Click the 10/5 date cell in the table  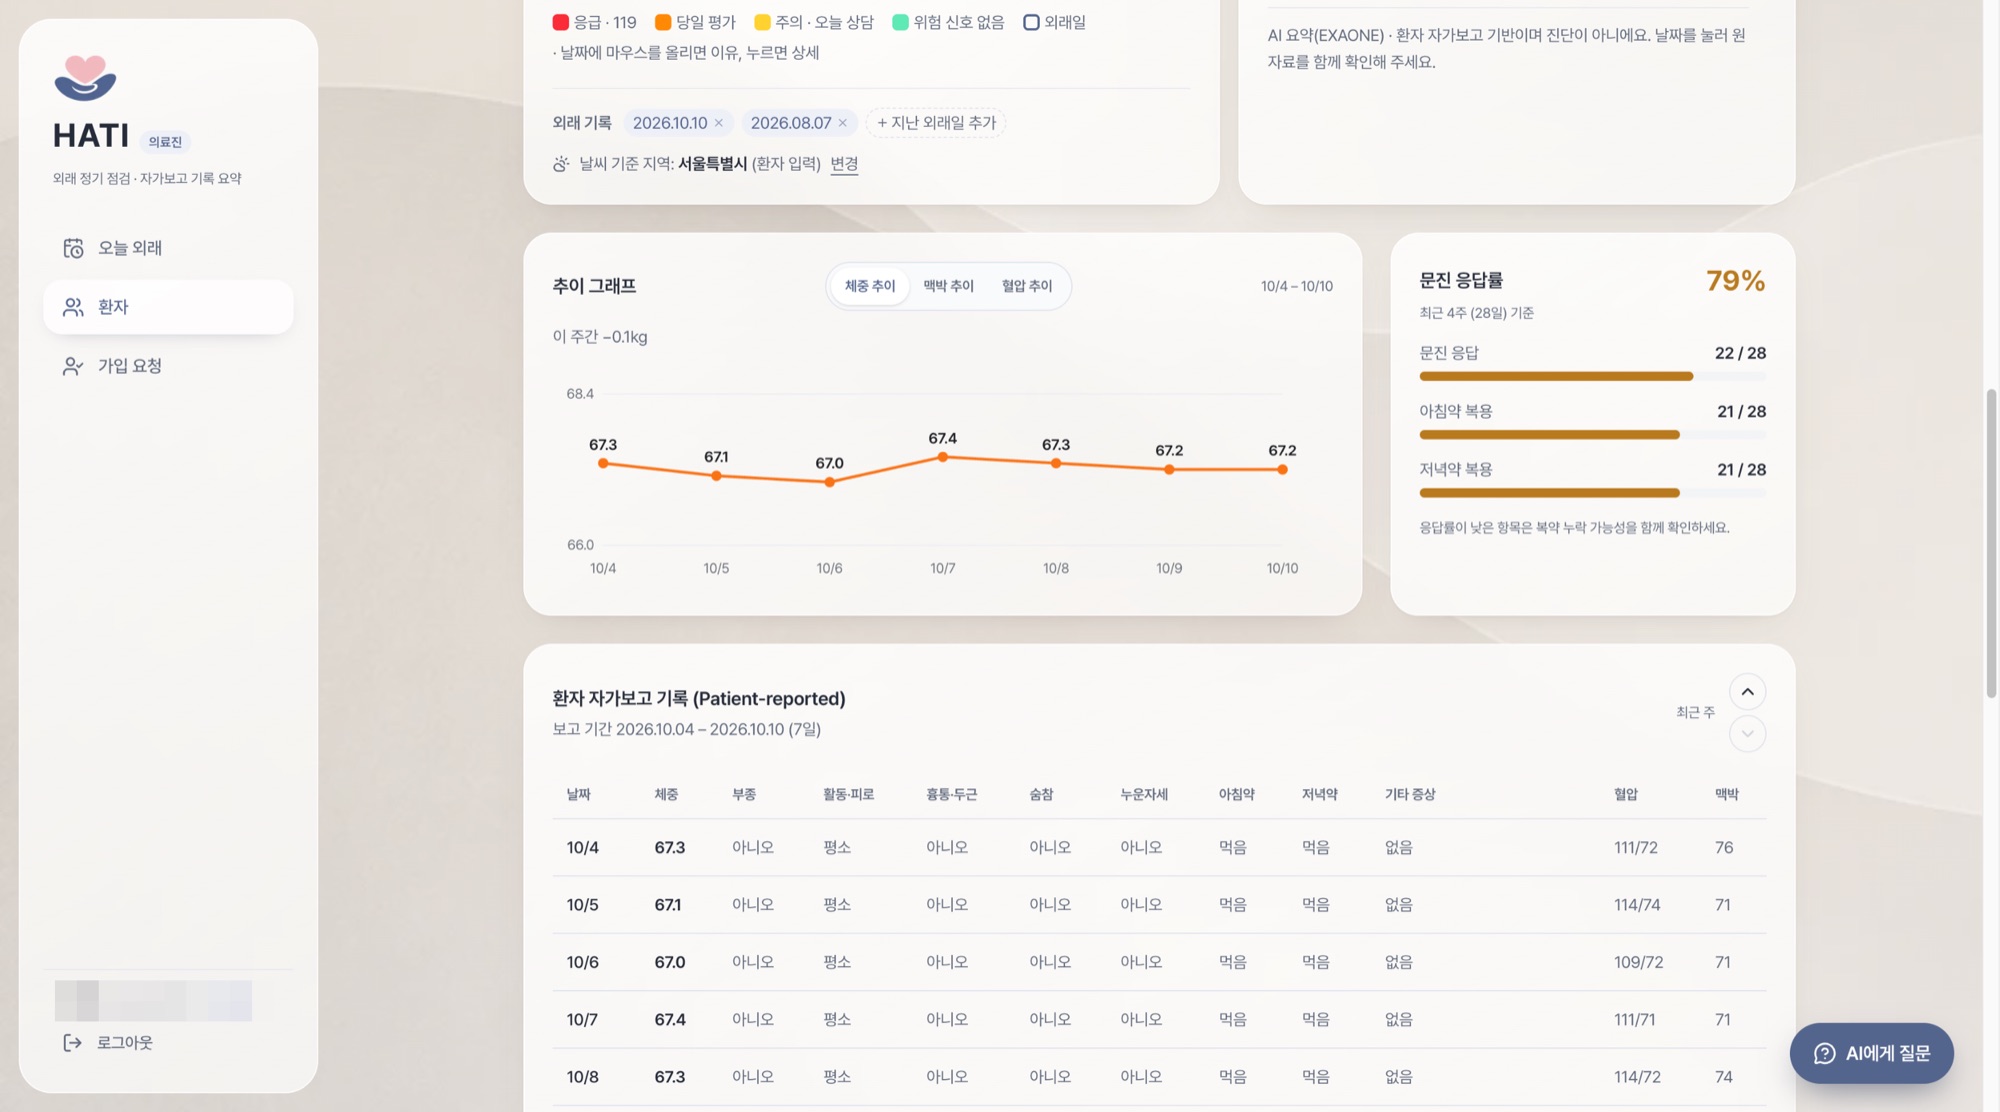583,905
